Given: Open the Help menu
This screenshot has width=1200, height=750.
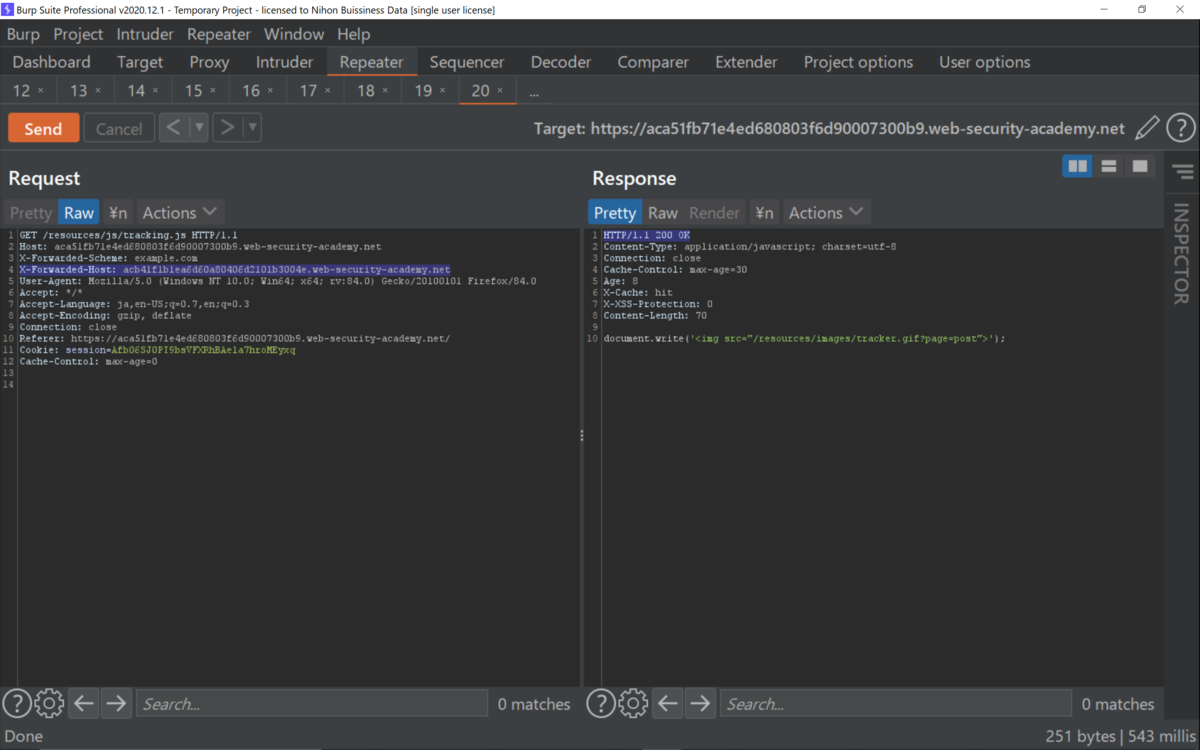Looking at the screenshot, I should [x=354, y=34].
